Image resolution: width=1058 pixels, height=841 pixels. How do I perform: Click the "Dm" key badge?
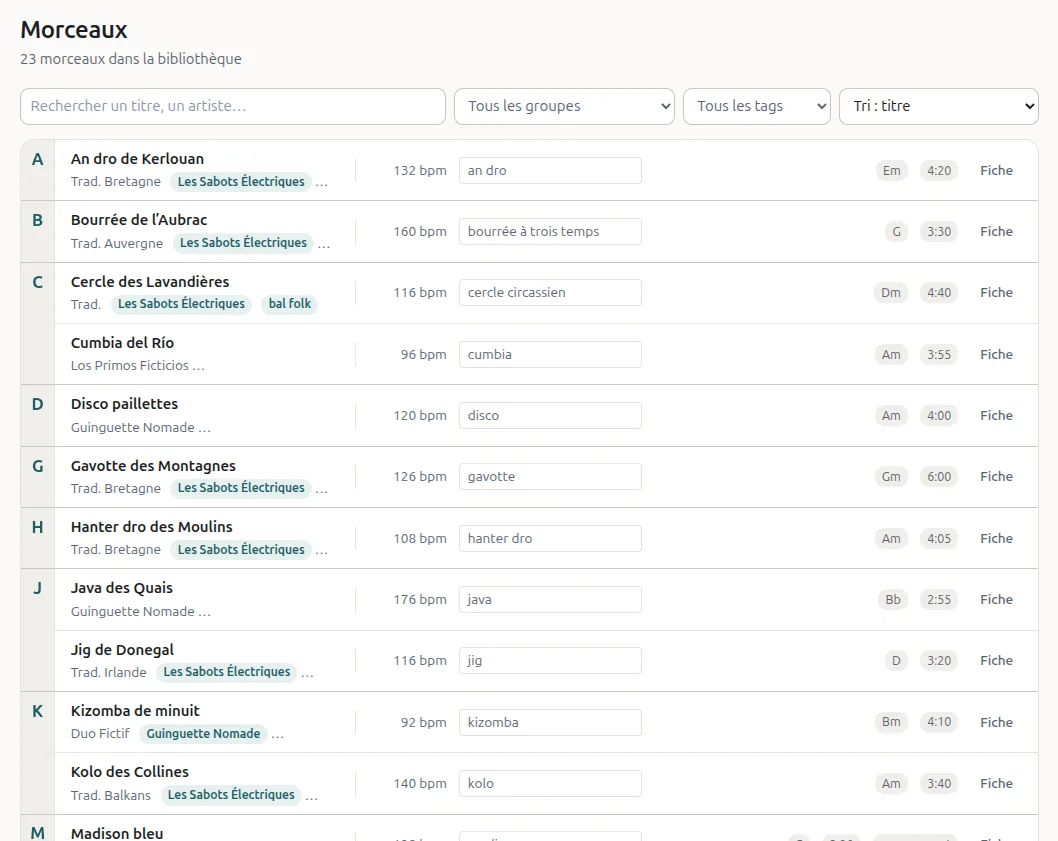891,292
